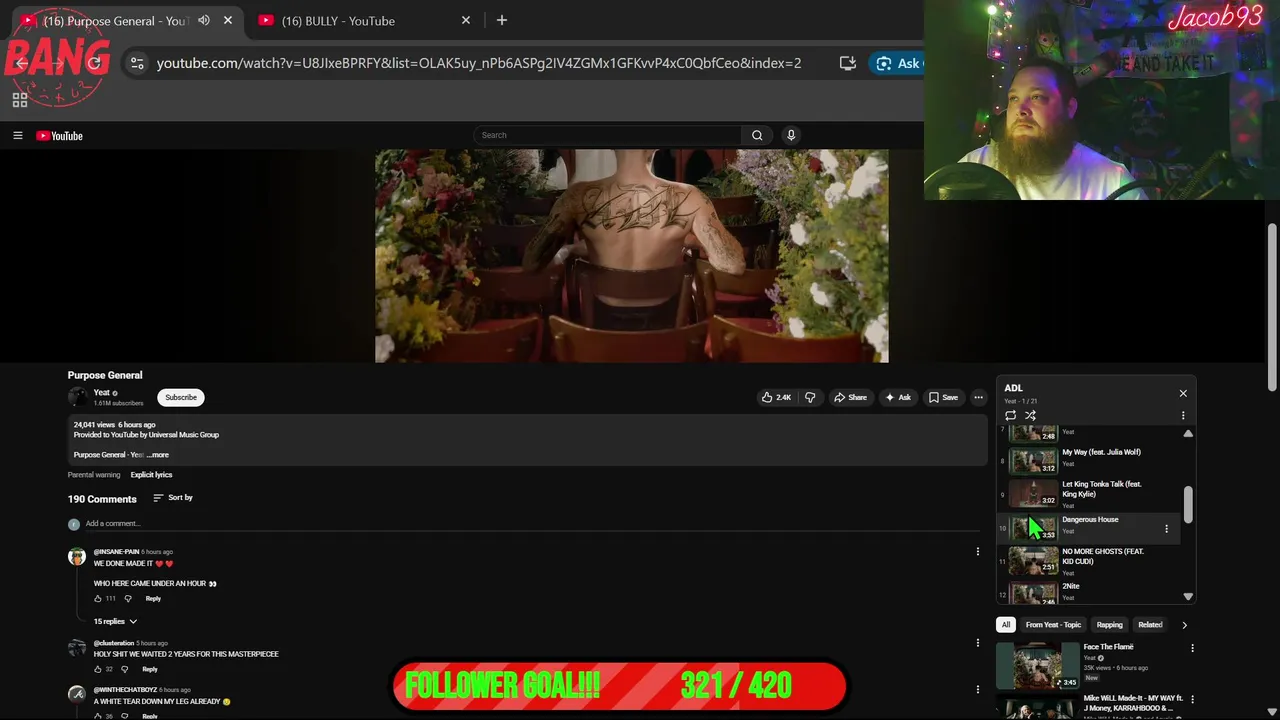Screen dimensions: 1280x720
Task: Select the All filter chip
Action: point(1006,625)
